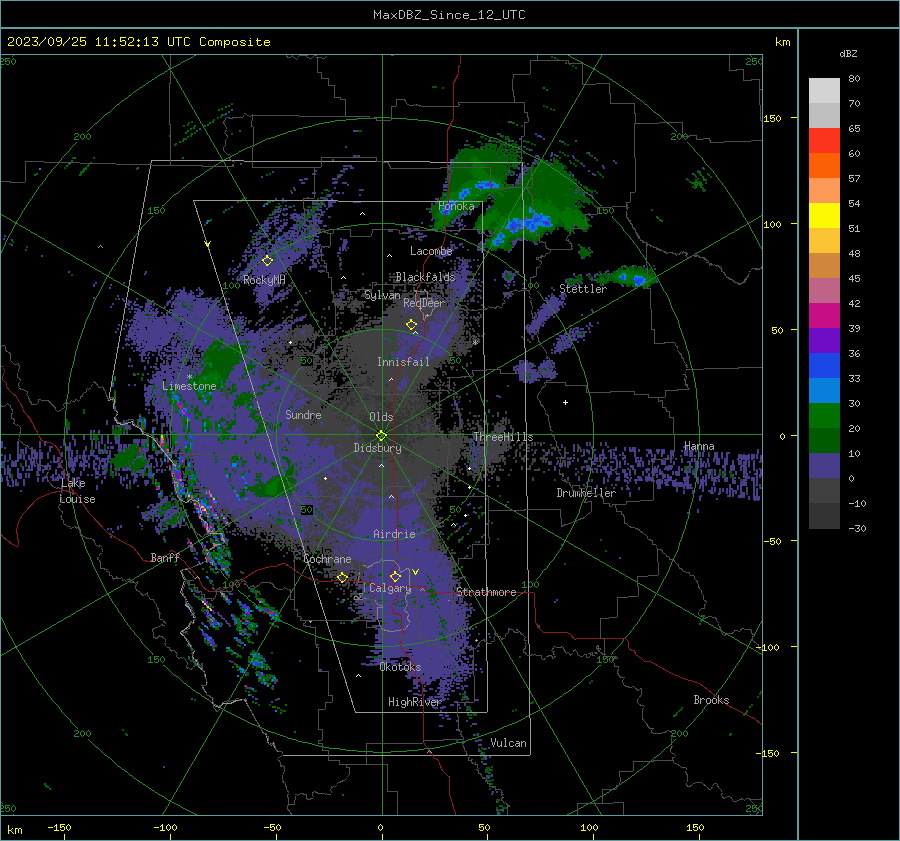
Task: Click the Blackfalds city label
Action: click(425, 277)
